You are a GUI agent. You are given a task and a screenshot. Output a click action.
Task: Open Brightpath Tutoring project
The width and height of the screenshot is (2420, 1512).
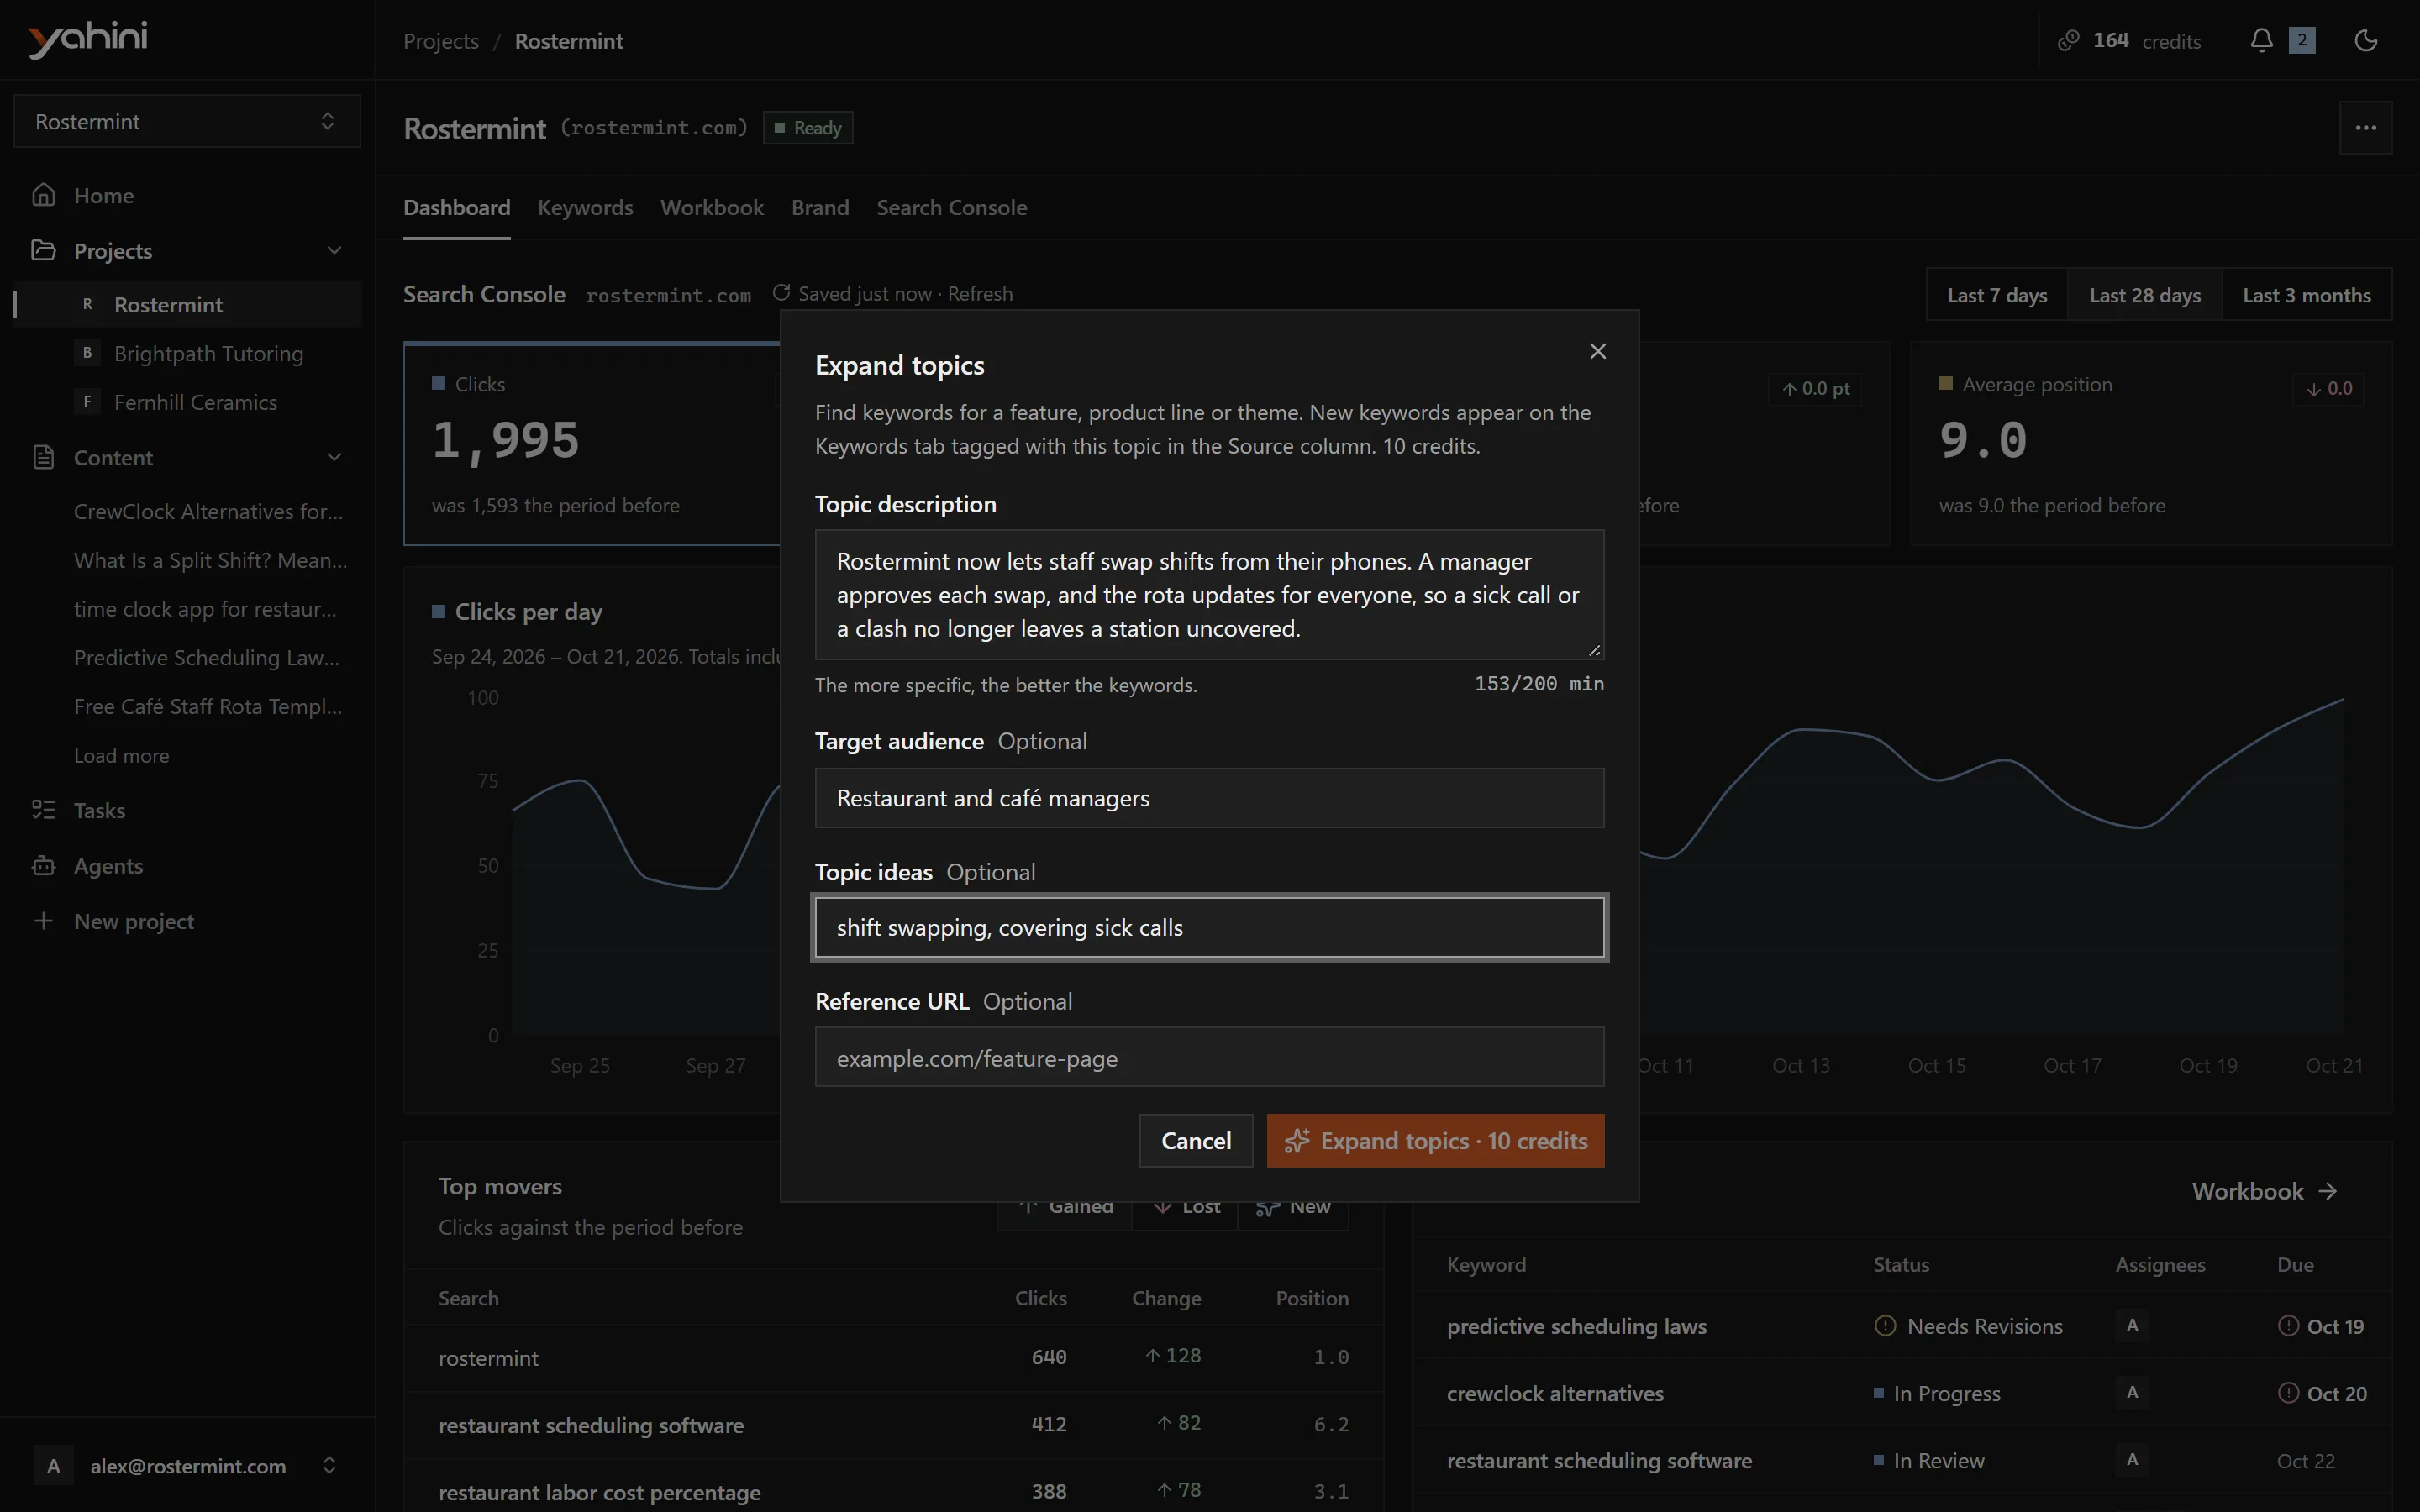click(x=208, y=353)
